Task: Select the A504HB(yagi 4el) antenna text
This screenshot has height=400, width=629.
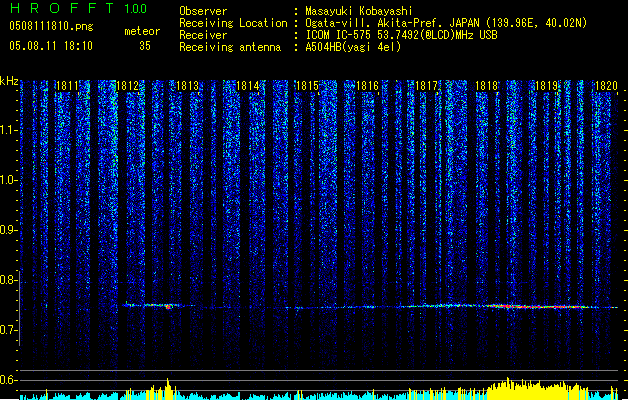Action: [x=353, y=47]
